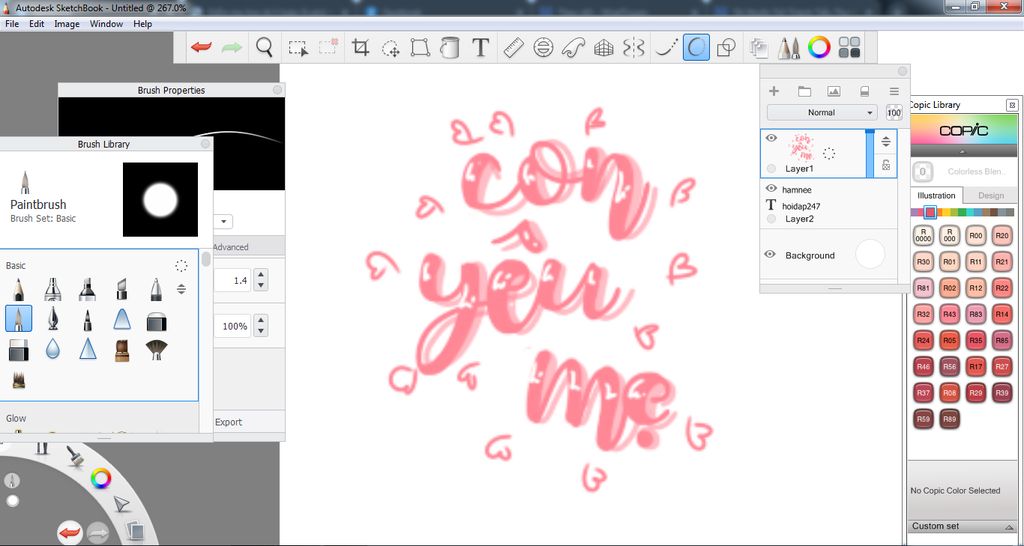The width and height of the screenshot is (1024, 546).
Task: Open the draw shapes style tool
Action: [726, 48]
